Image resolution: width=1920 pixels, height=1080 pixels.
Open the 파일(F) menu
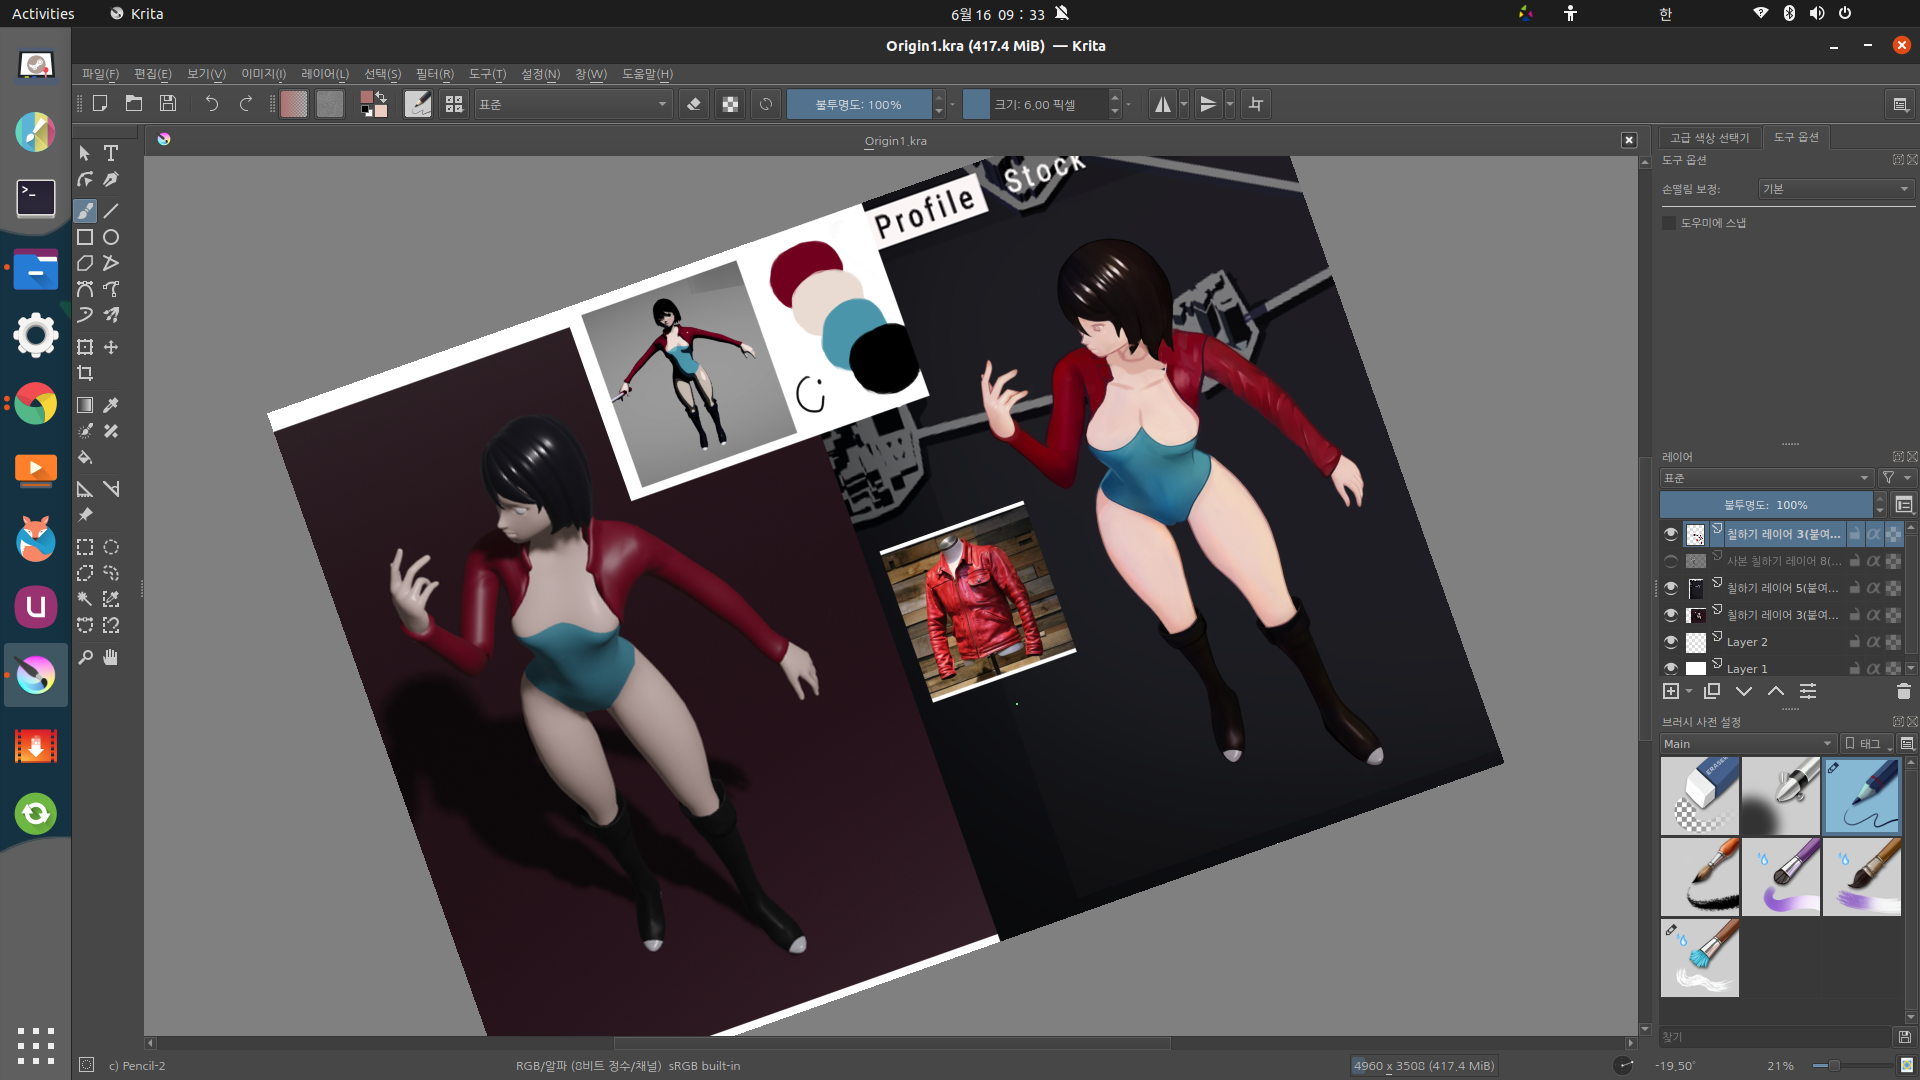(100, 74)
